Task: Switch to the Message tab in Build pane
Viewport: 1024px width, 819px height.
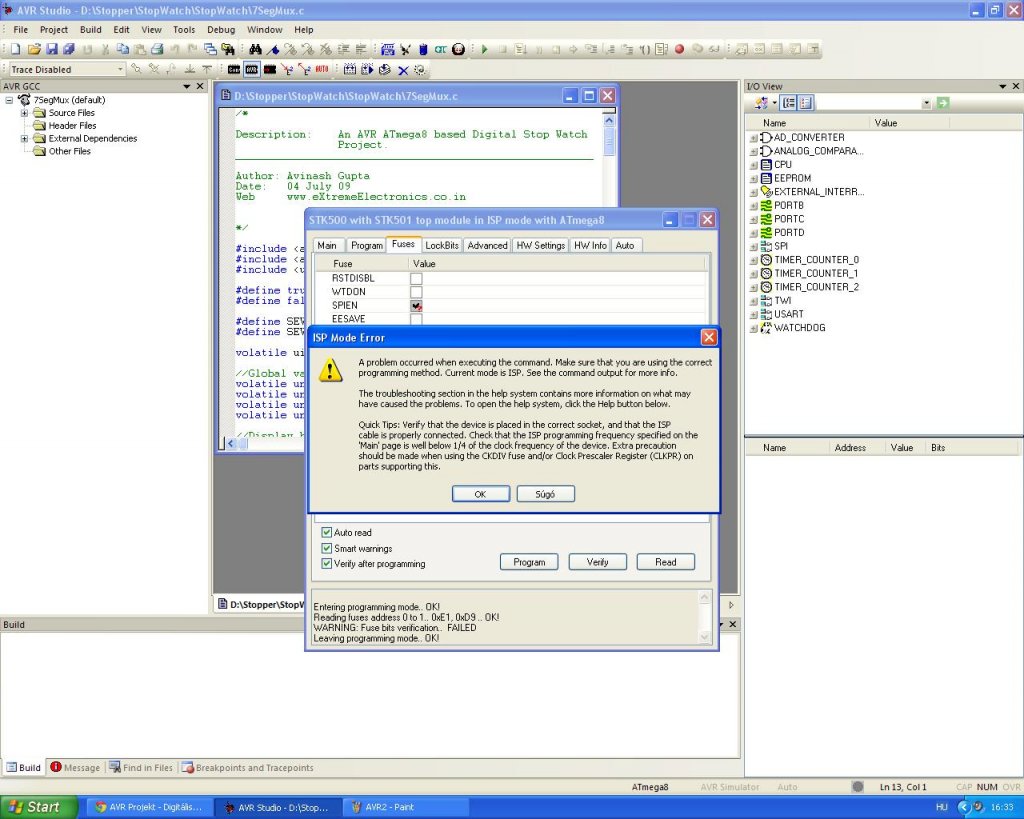Action: click(x=75, y=767)
